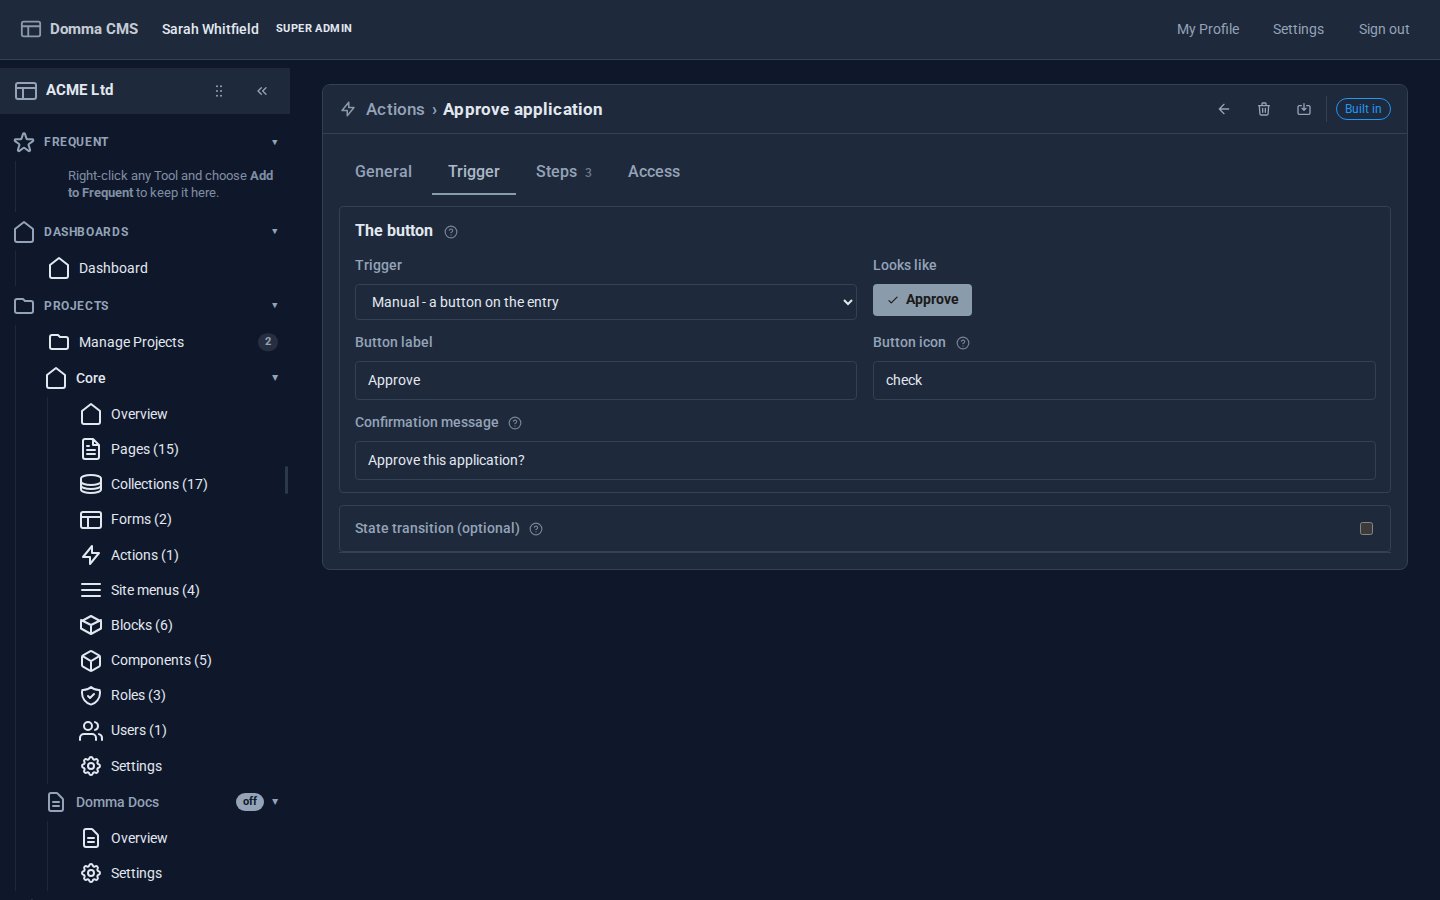Open the State transition help icon

click(x=536, y=529)
